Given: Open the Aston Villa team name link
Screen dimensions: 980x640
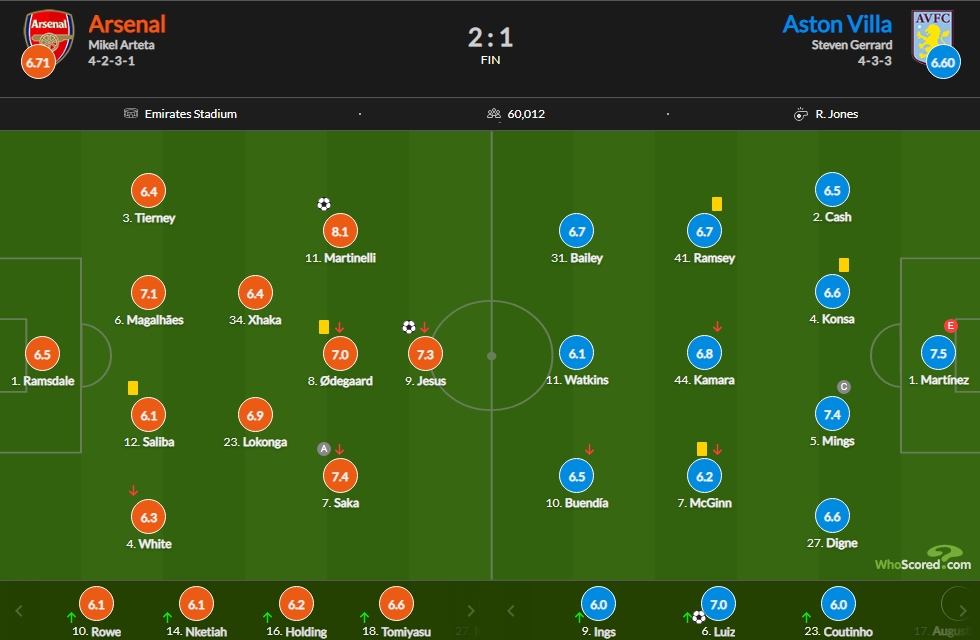Looking at the screenshot, I should pyautogui.click(x=837, y=24).
